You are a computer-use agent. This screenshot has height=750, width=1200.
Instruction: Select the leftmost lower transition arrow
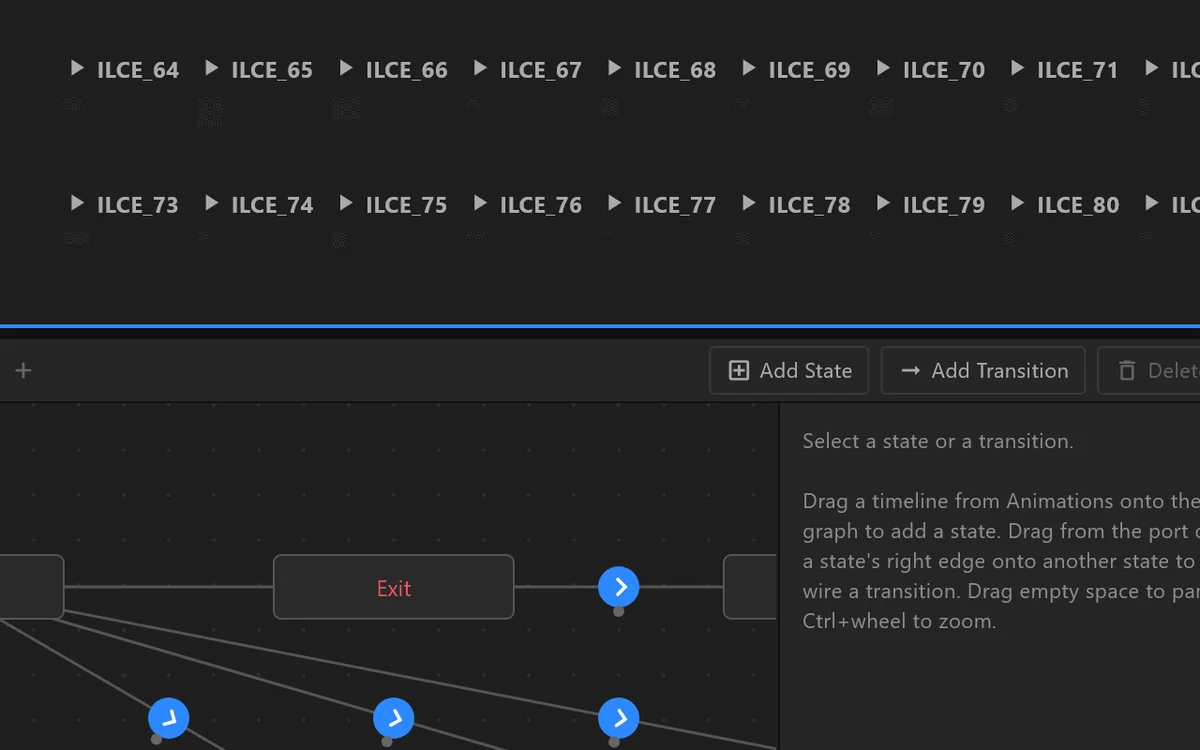click(x=169, y=718)
